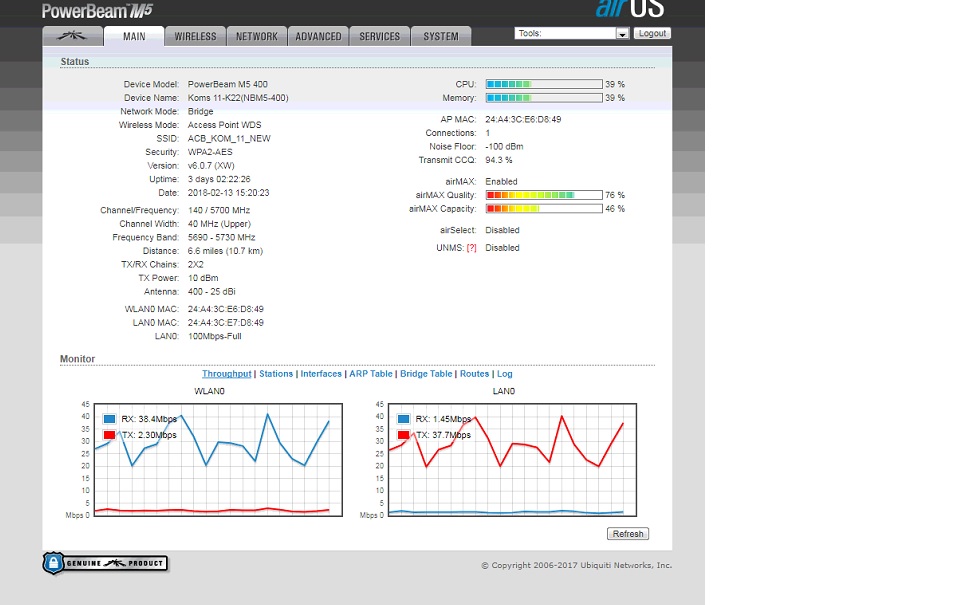Screen dimensions: 960x605
Task: Switch to the MAIN tab
Action: coord(134,36)
